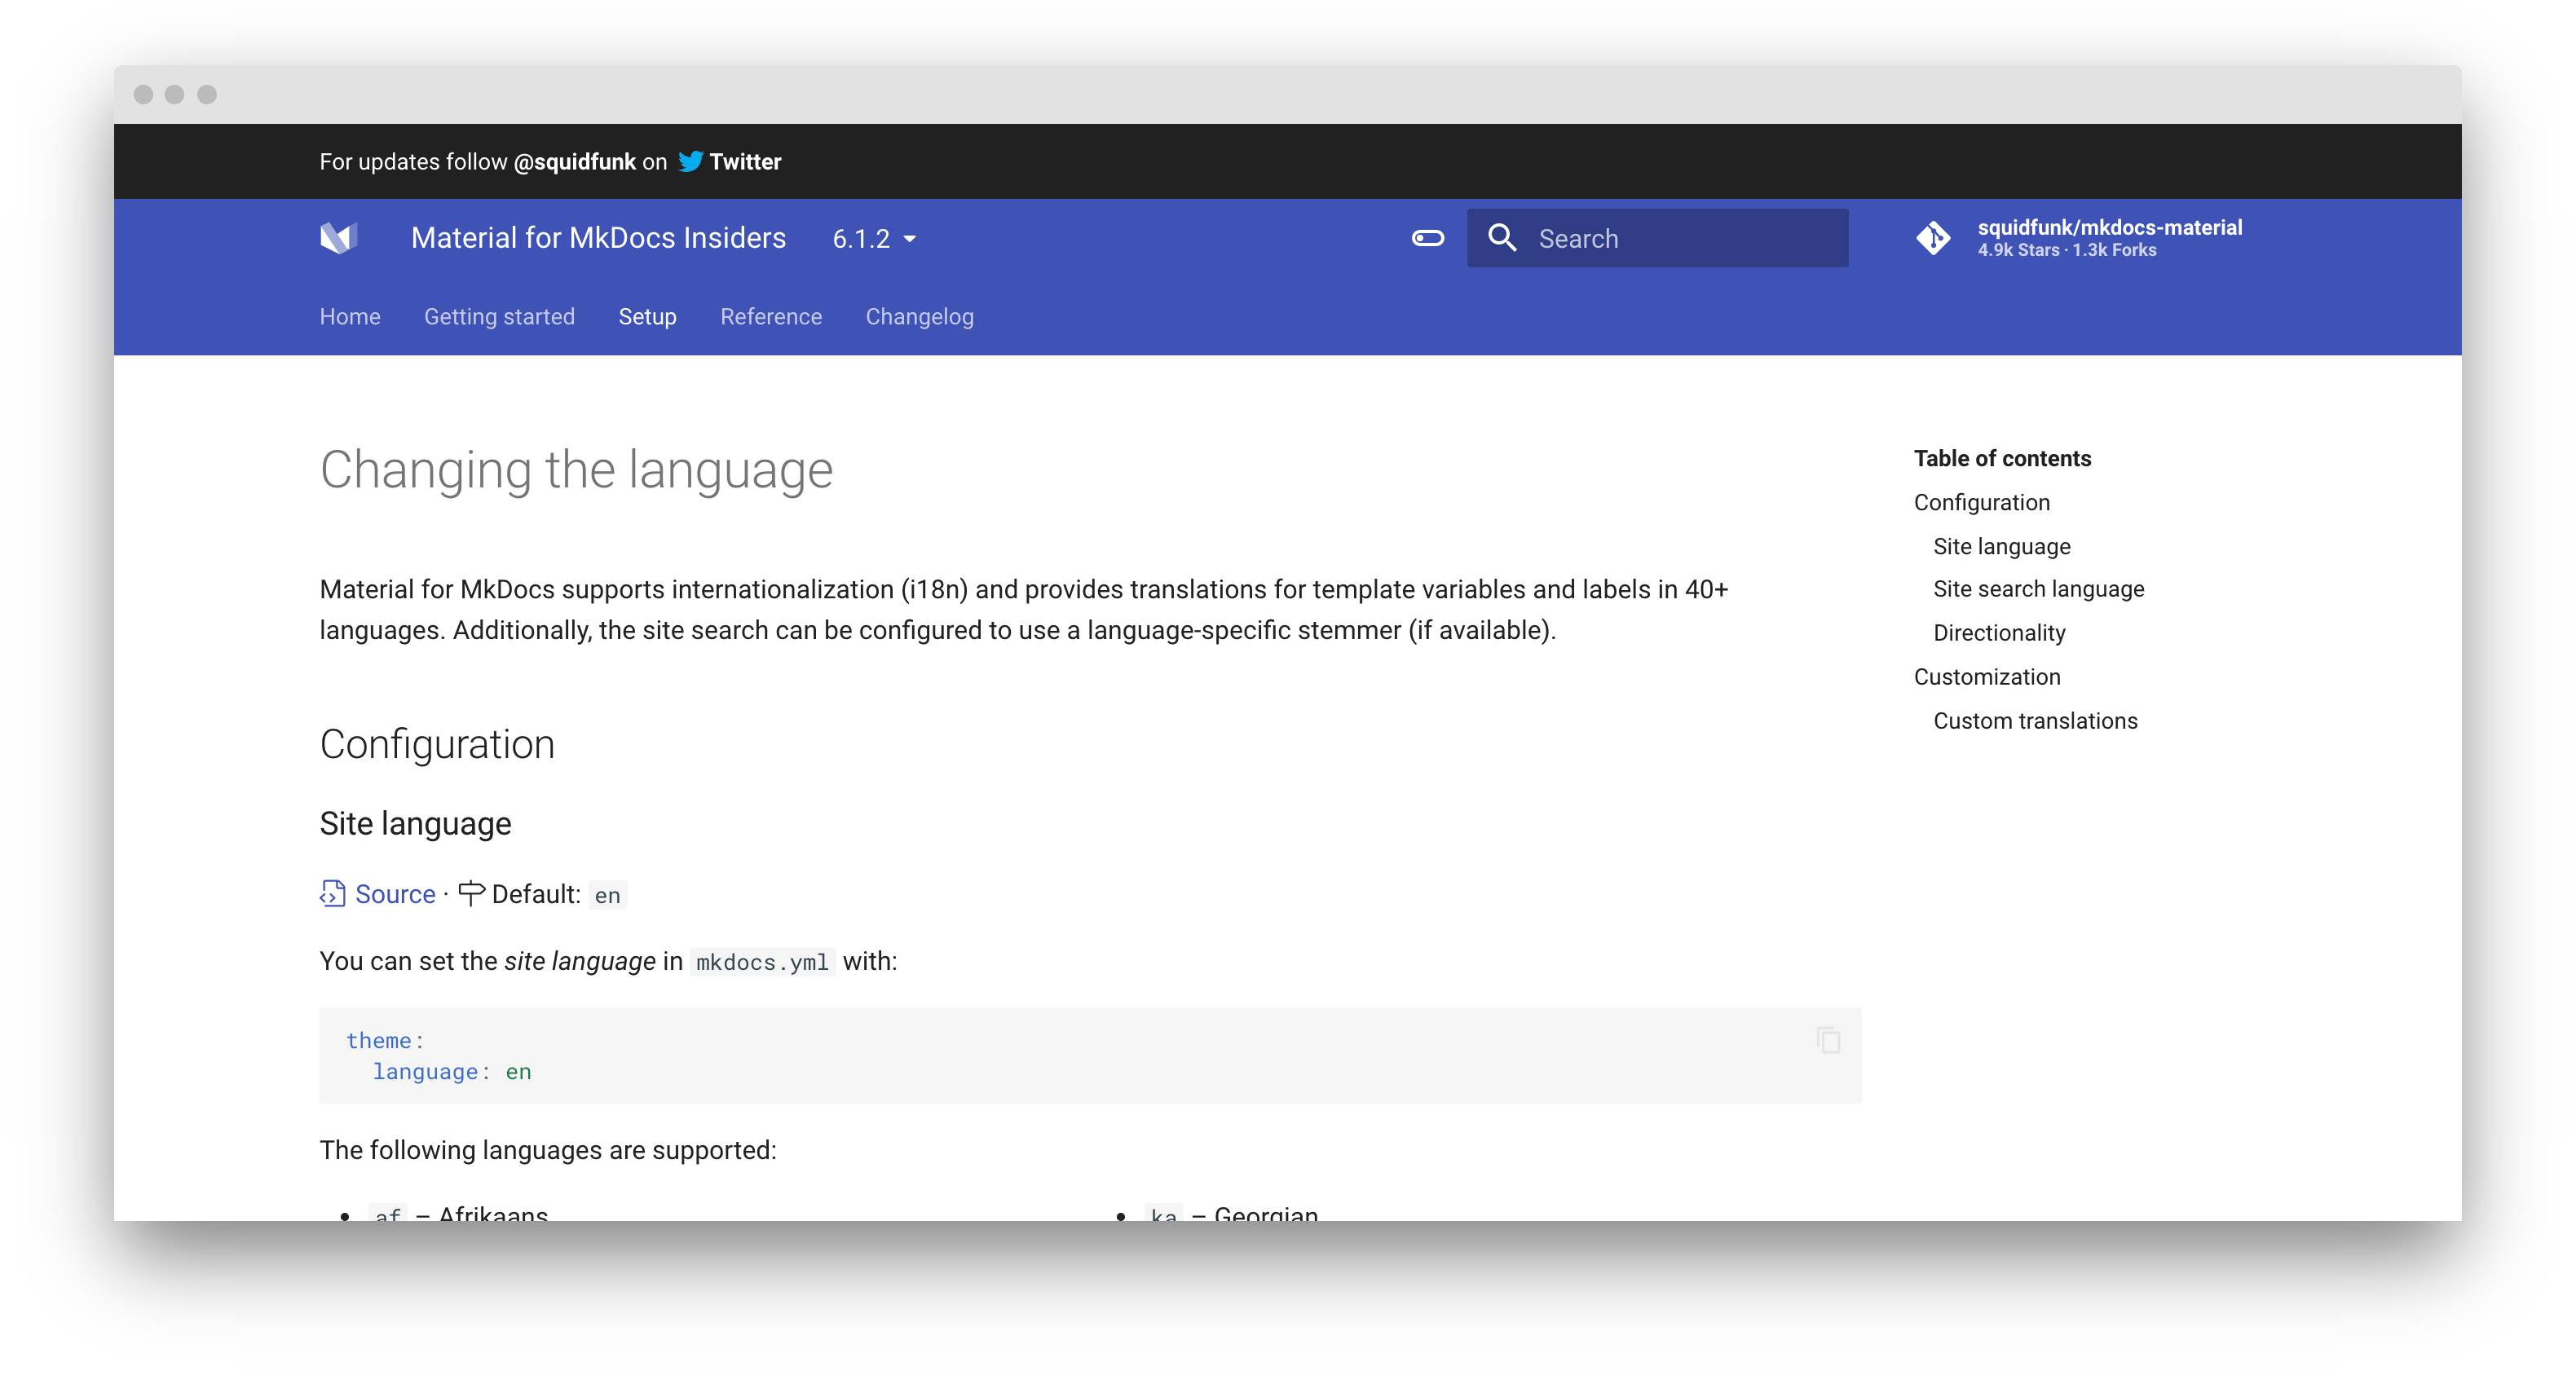Click inside the Search input field
The image size is (2576, 1384).
click(1680, 238)
